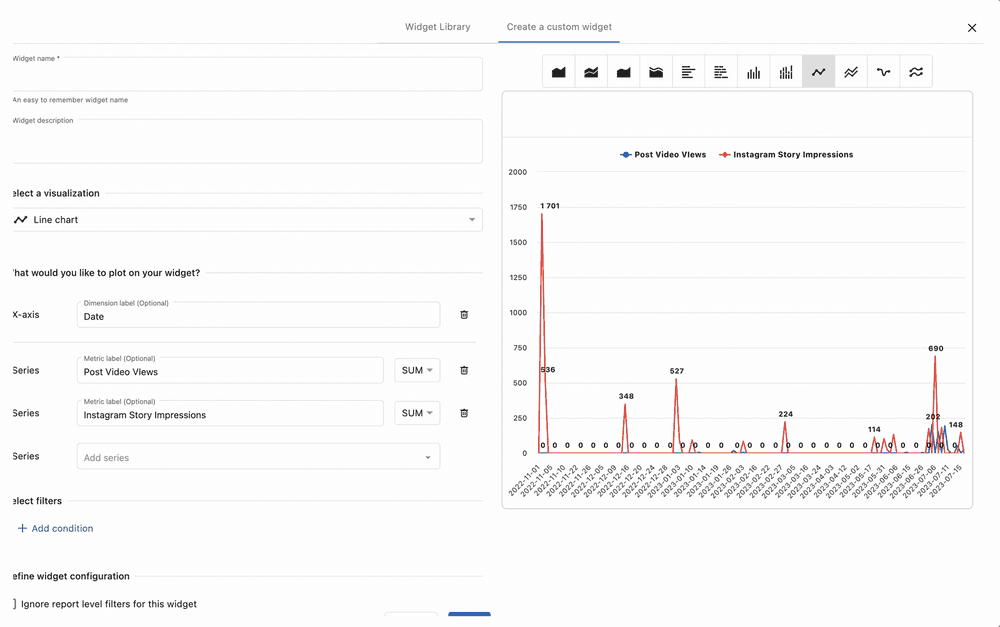This screenshot has width=1000, height=627.
Task: Choose the horizontal bar chart type icon
Action: tap(689, 72)
